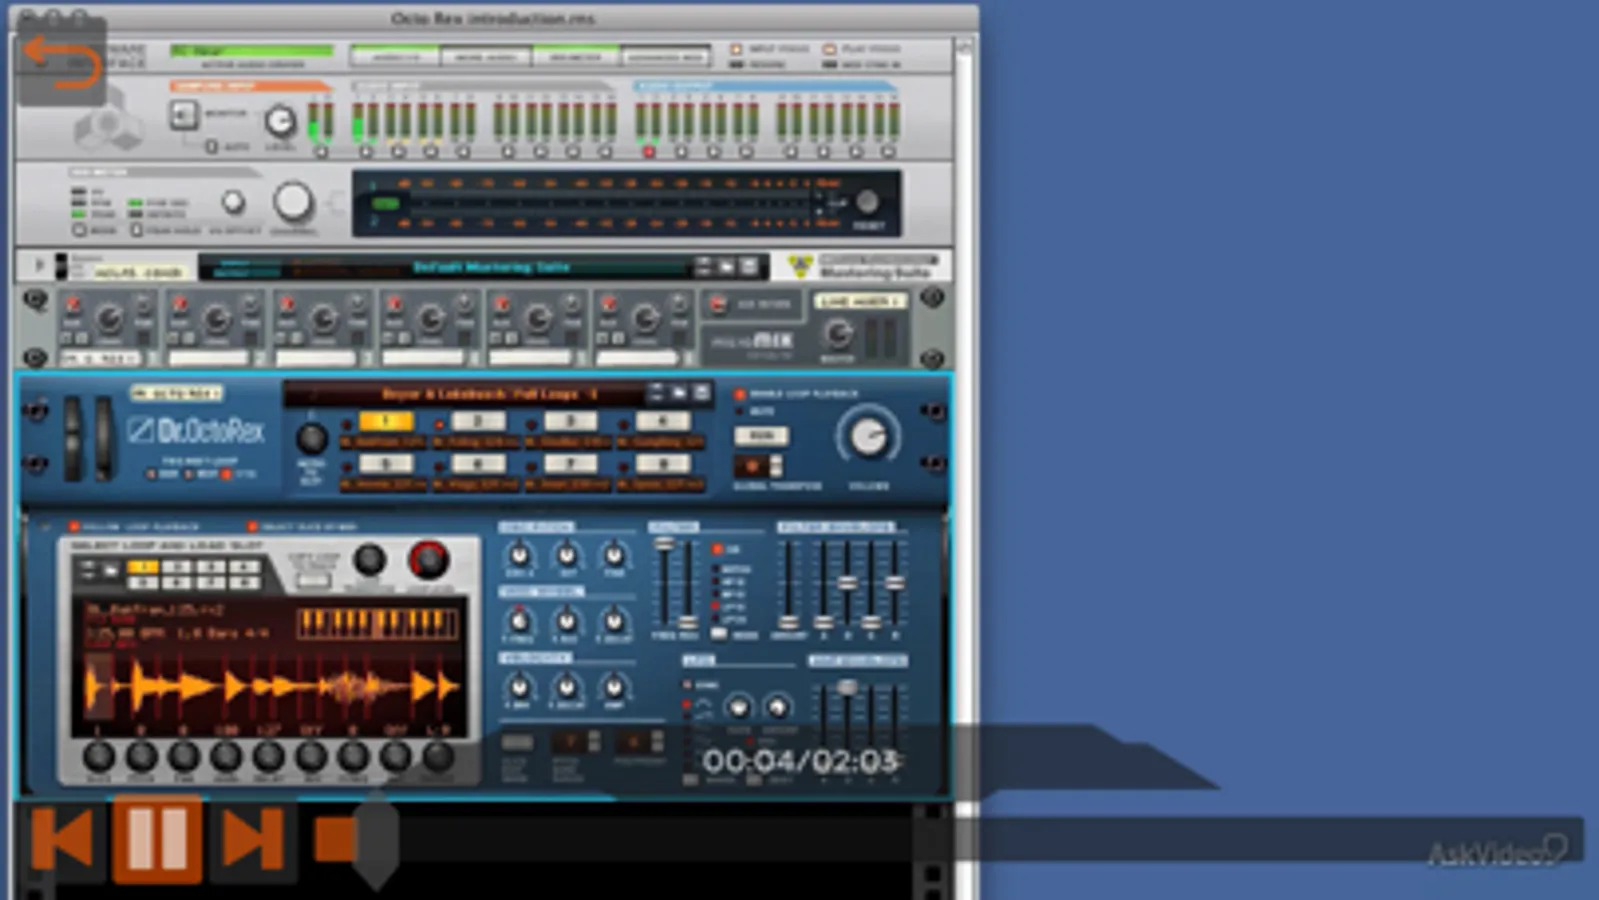
Task: Click the red-ringed loop level knob
Action: (x=428, y=560)
